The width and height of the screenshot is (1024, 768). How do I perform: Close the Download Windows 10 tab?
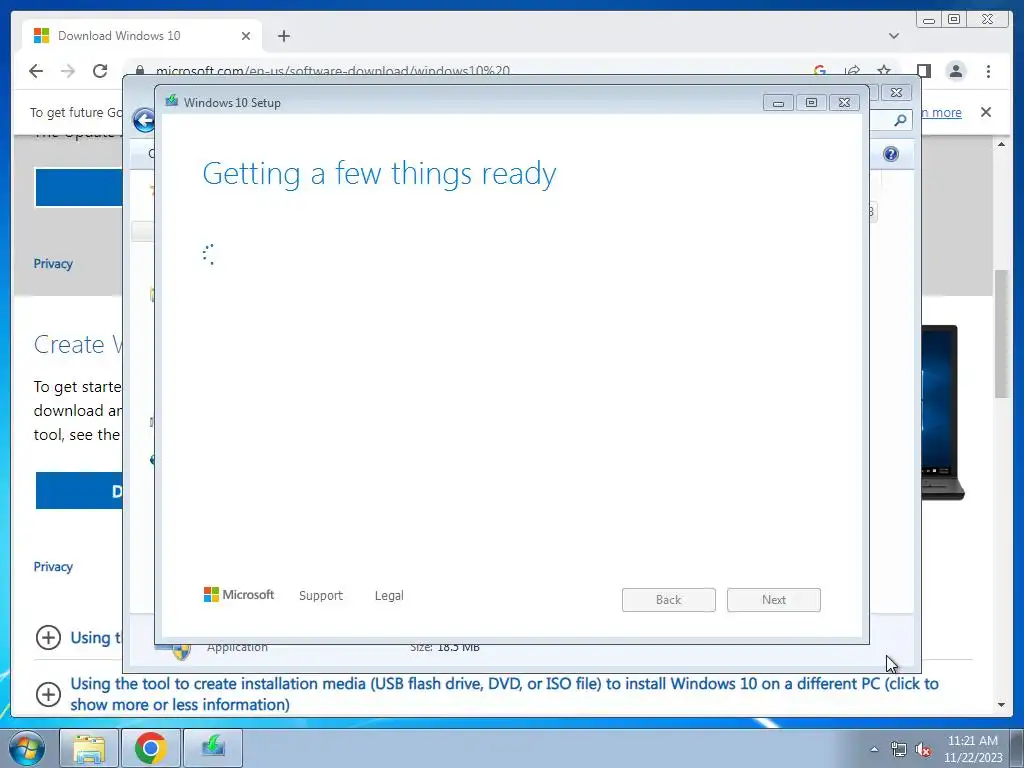point(246,36)
